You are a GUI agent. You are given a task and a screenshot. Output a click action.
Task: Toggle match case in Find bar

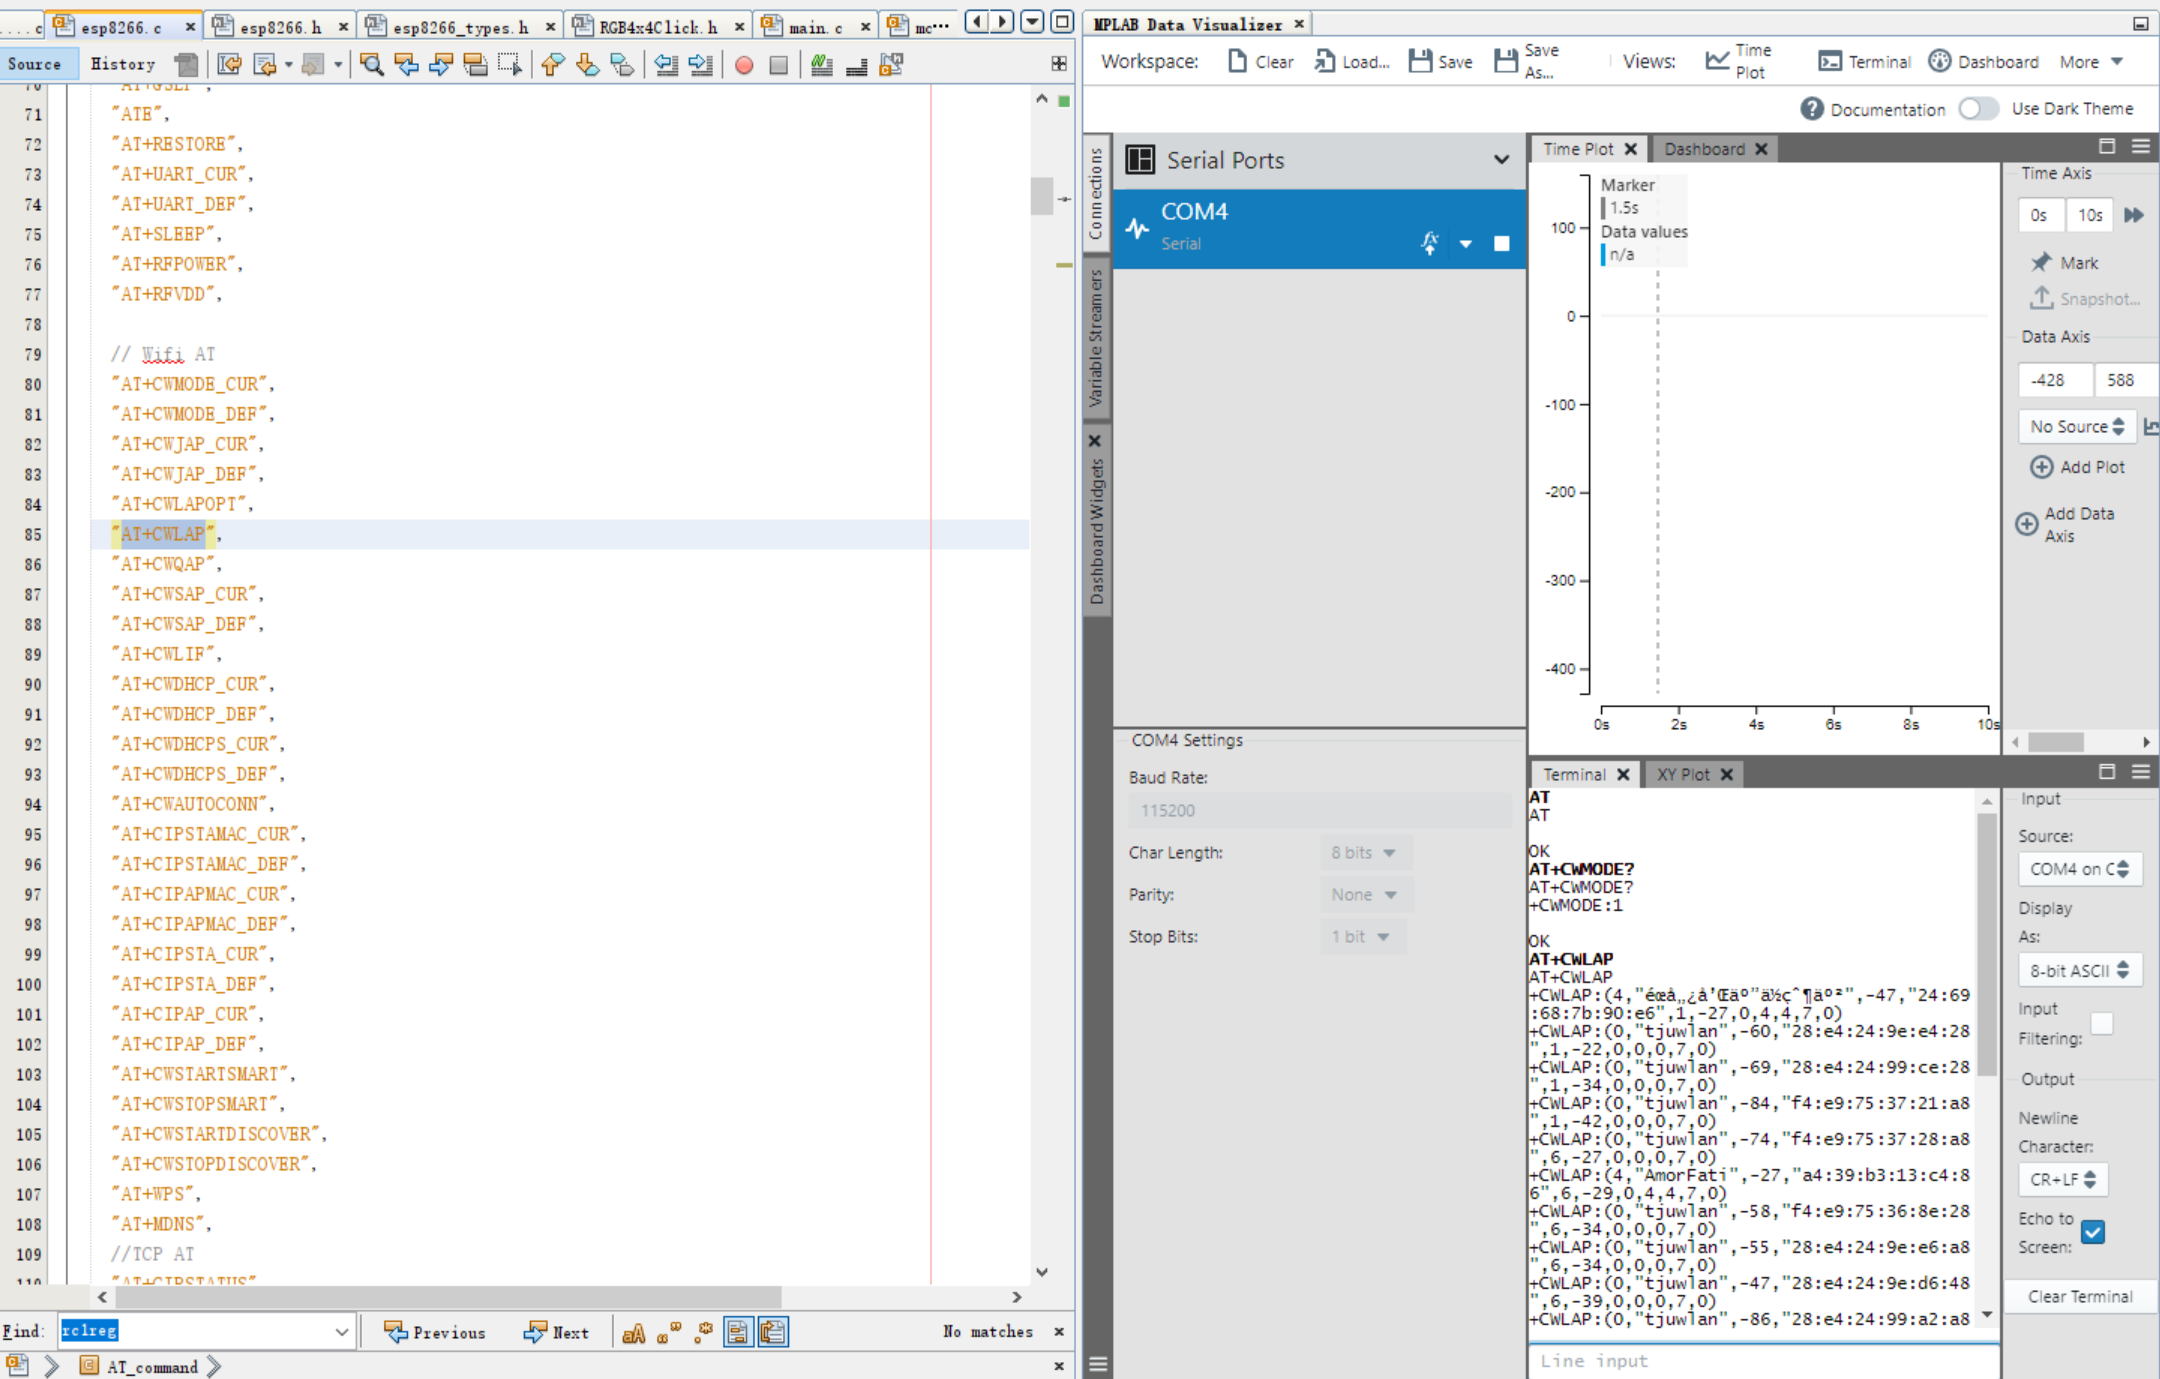pos(634,1332)
